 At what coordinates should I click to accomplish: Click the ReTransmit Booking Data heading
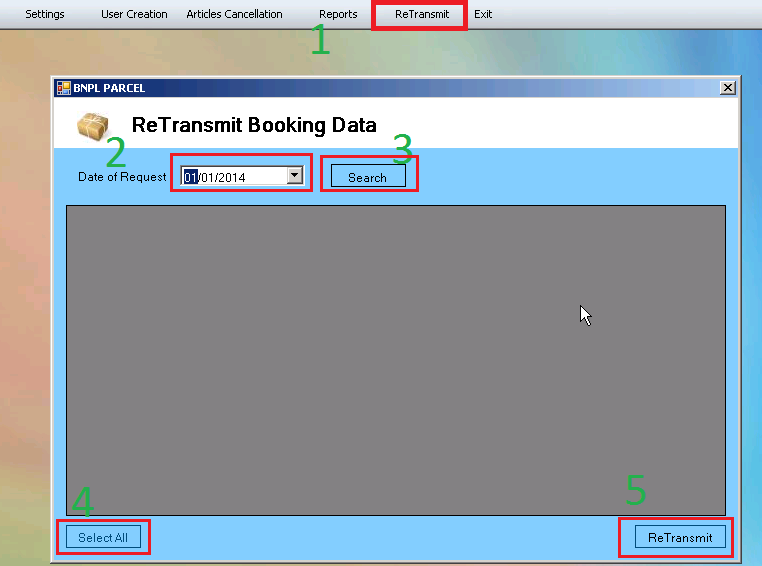254,125
